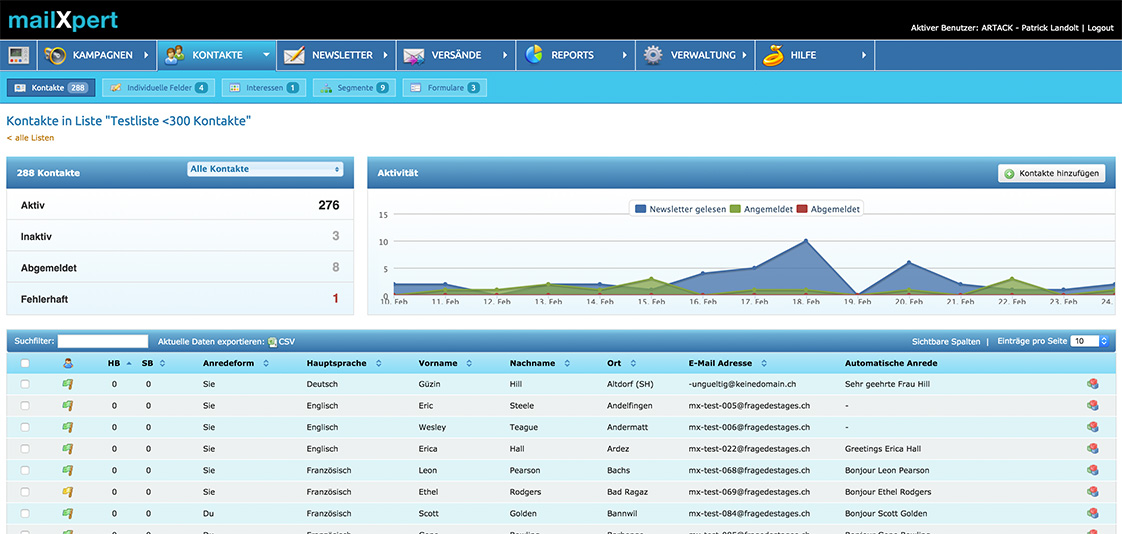Click the Verwaltung gear icon
This screenshot has height=534, width=1122.
[x=653, y=55]
